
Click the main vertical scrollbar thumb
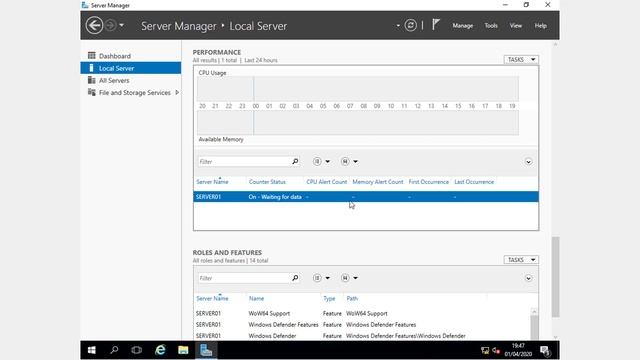click(556, 277)
